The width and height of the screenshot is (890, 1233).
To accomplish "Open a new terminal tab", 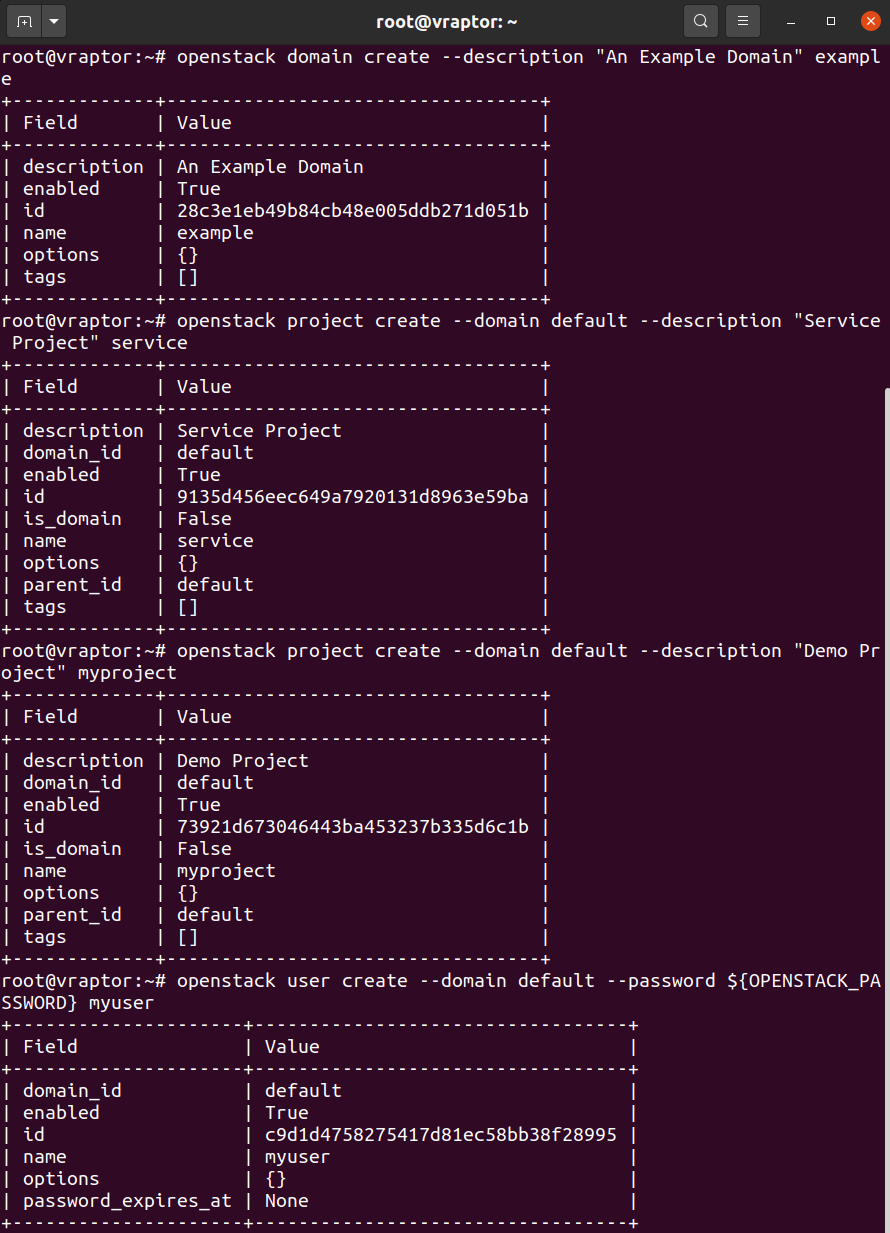I will coord(23,20).
